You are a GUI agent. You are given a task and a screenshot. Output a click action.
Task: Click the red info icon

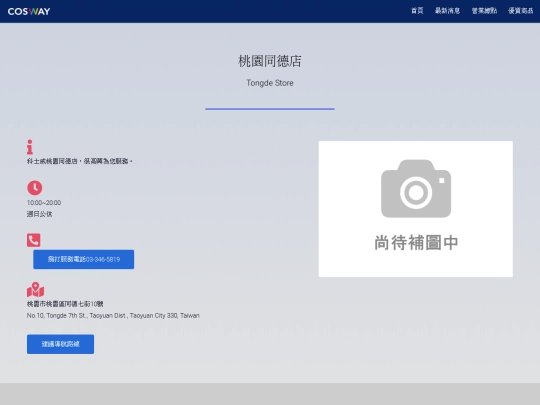[30, 147]
